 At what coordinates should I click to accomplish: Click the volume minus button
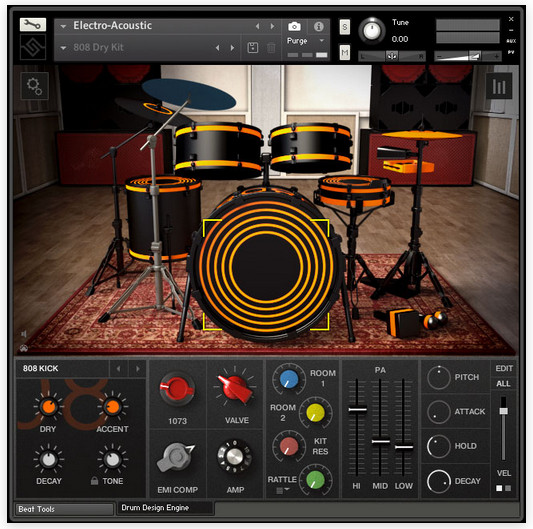(440, 56)
